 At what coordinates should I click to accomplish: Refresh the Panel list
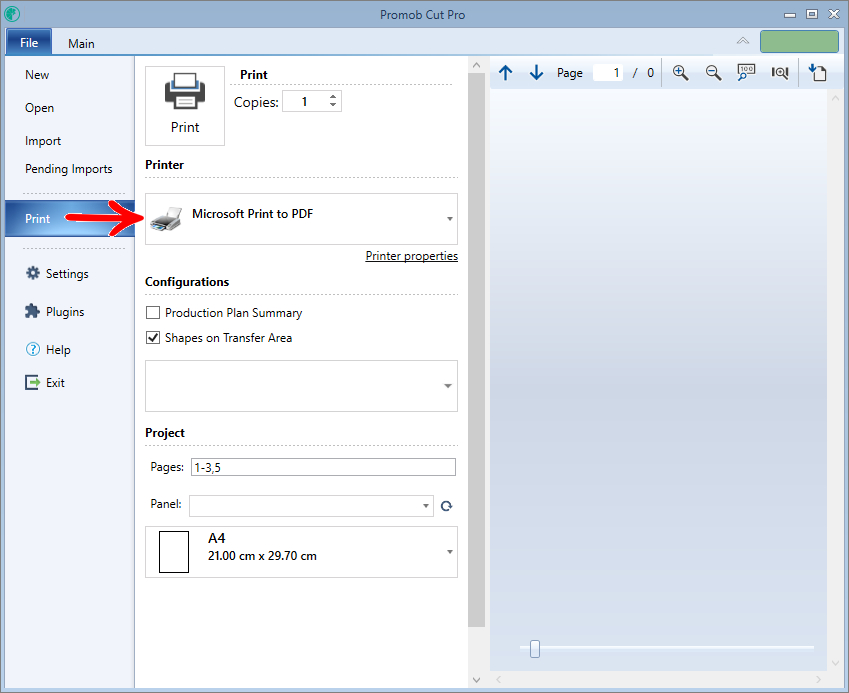click(446, 506)
